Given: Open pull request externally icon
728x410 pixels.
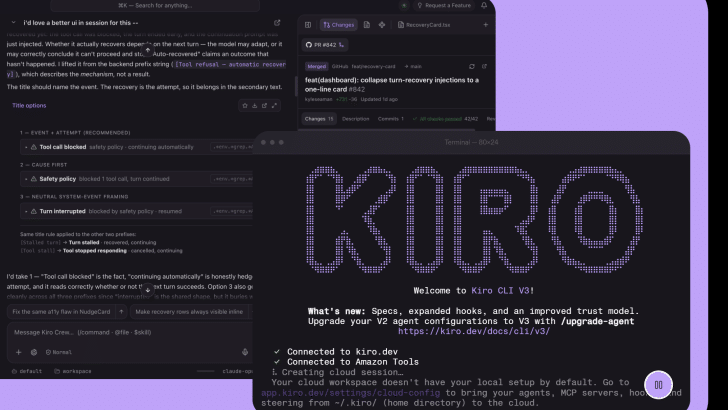Looking at the screenshot, I should click(484, 66).
